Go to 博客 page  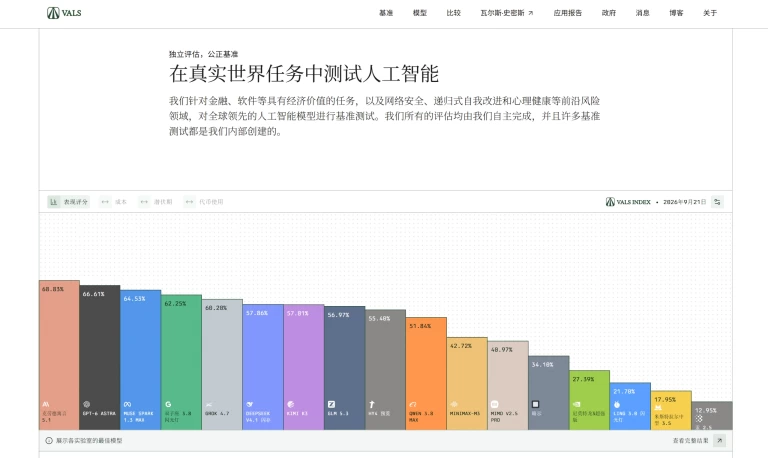tap(676, 13)
